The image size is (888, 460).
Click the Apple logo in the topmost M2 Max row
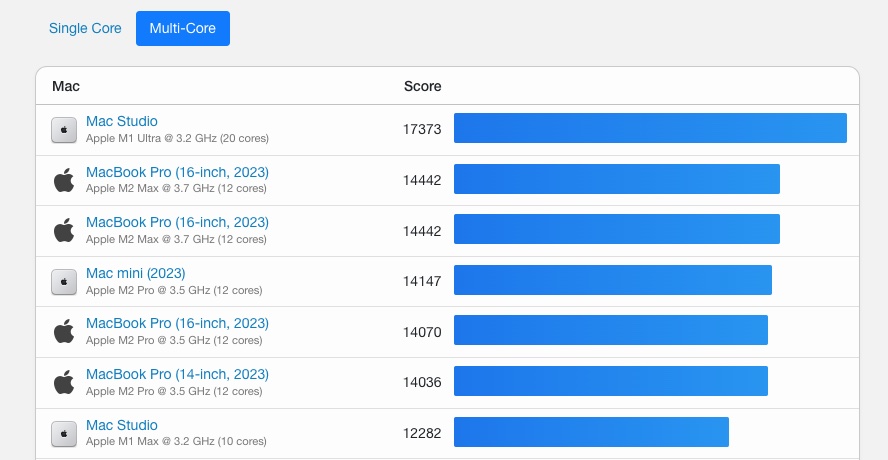coord(64,180)
